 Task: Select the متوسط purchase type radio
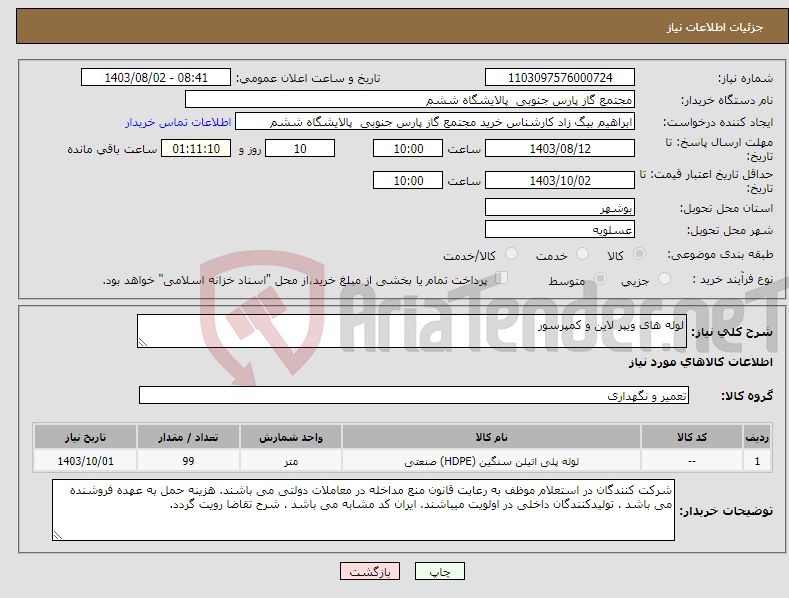tap(600, 278)
